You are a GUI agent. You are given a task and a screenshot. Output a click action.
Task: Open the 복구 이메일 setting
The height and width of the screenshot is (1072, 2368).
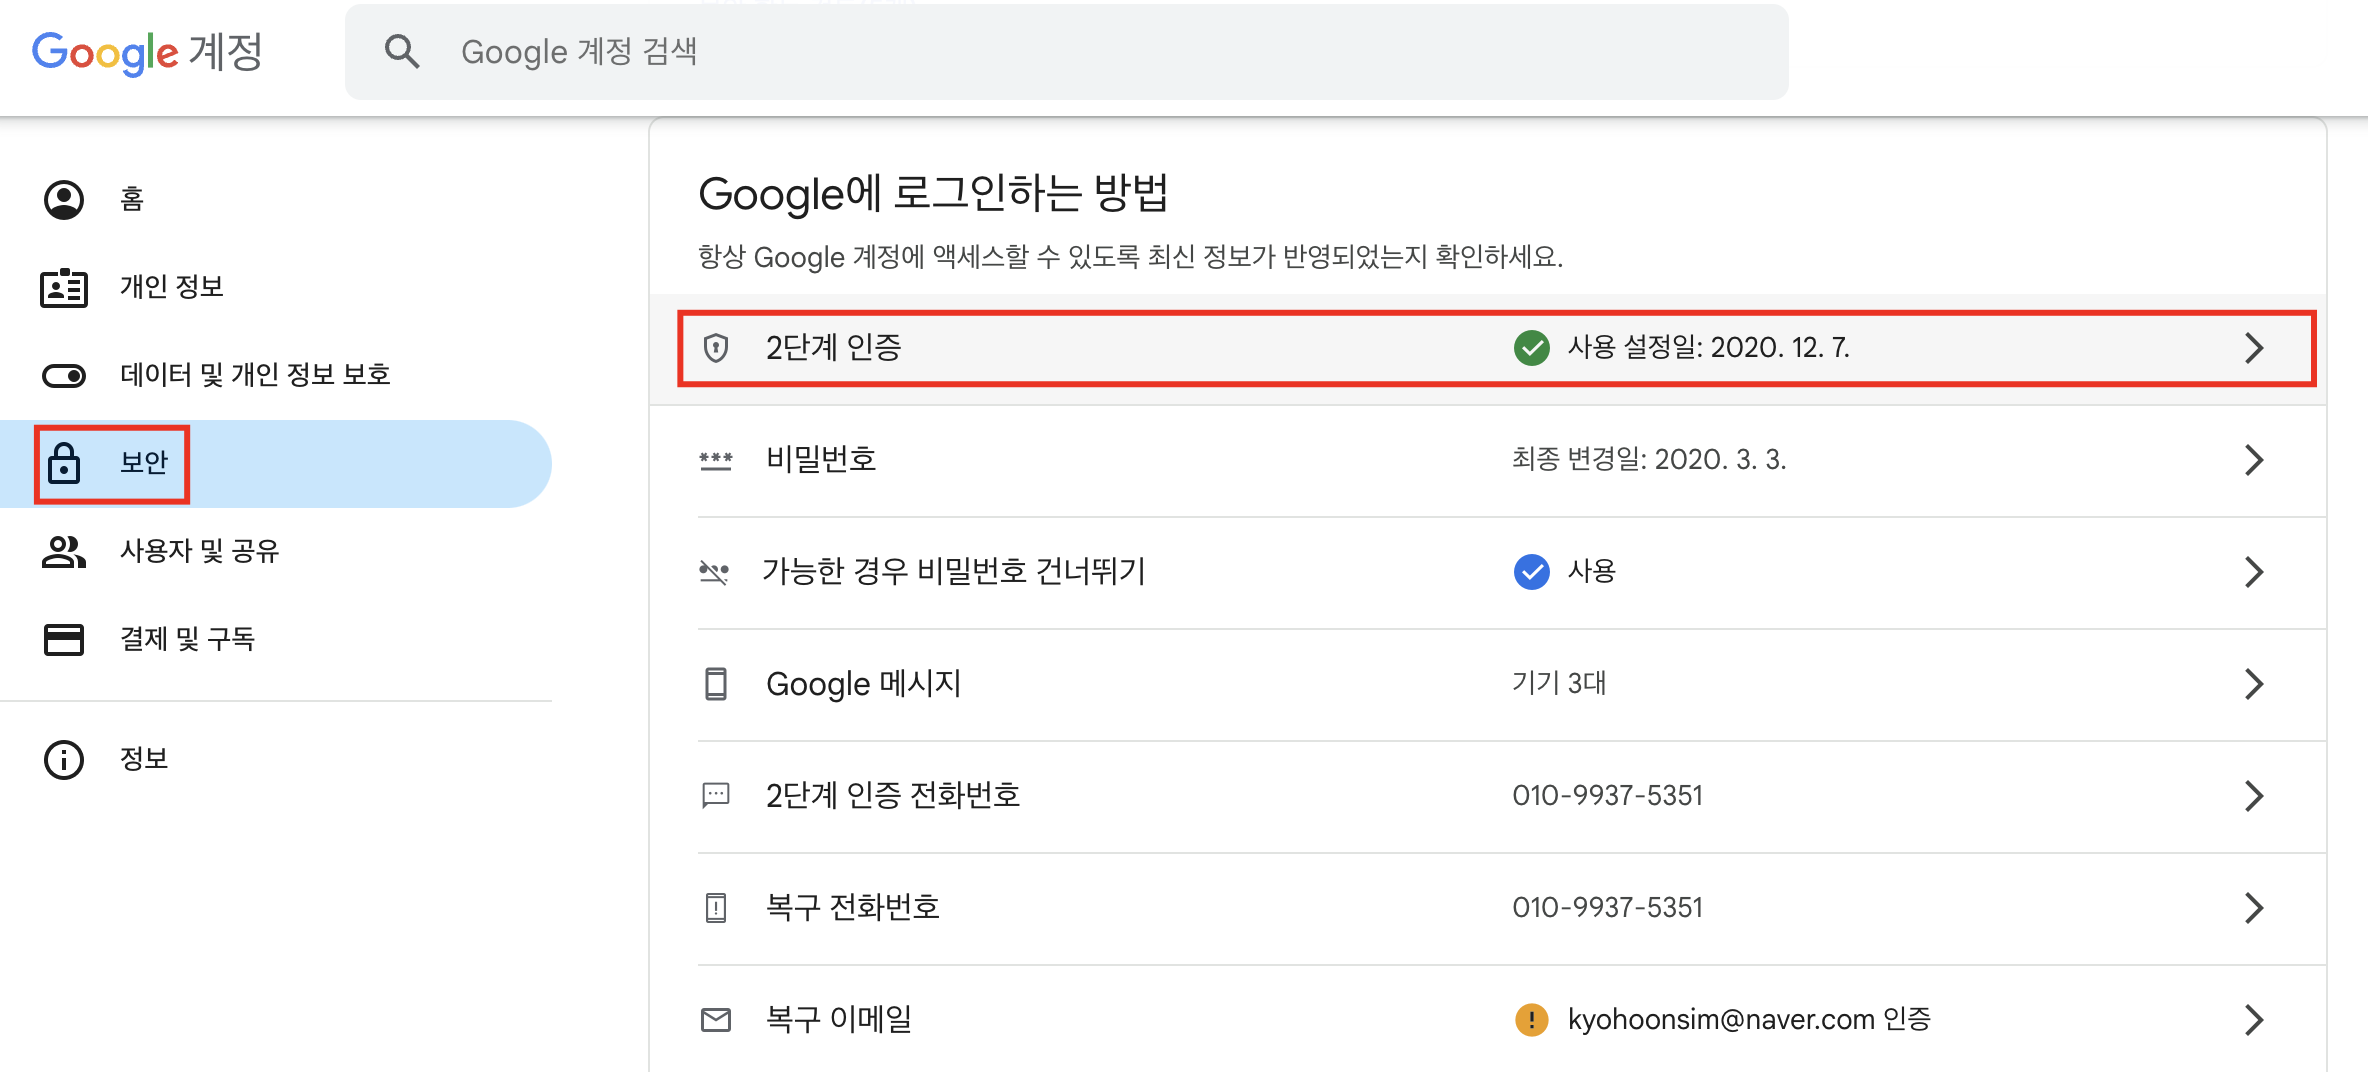(x=1488, y=1020)
